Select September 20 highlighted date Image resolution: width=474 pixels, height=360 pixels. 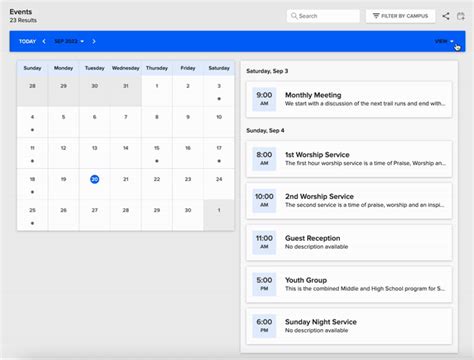(95, 179)
